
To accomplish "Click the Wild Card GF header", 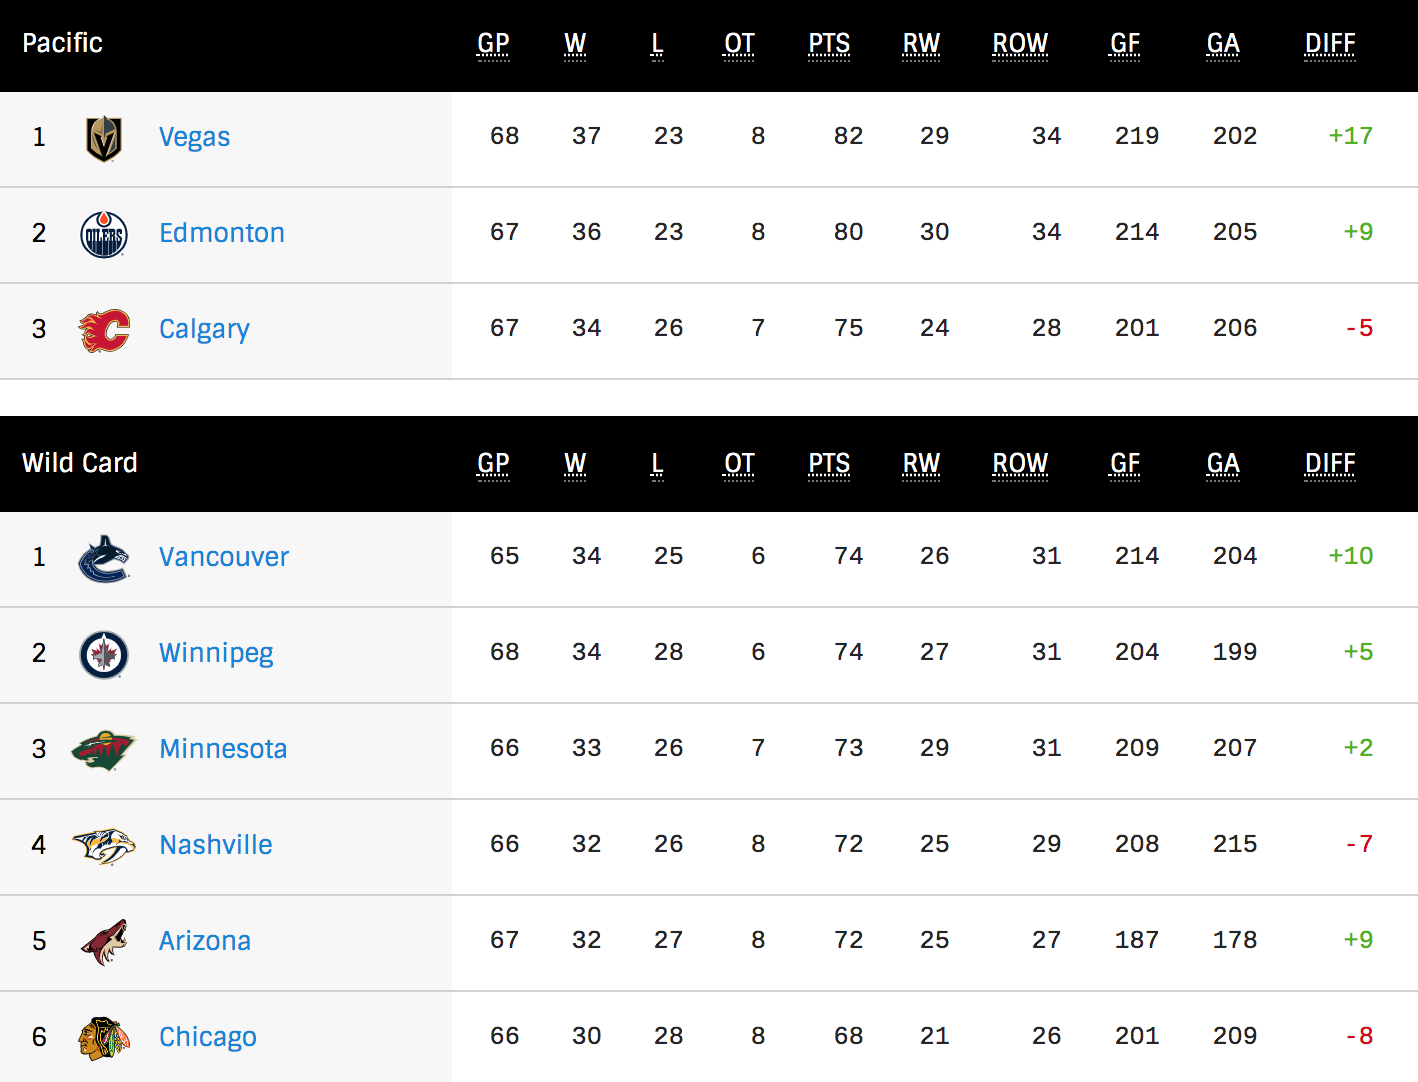I will (1125, 464).
